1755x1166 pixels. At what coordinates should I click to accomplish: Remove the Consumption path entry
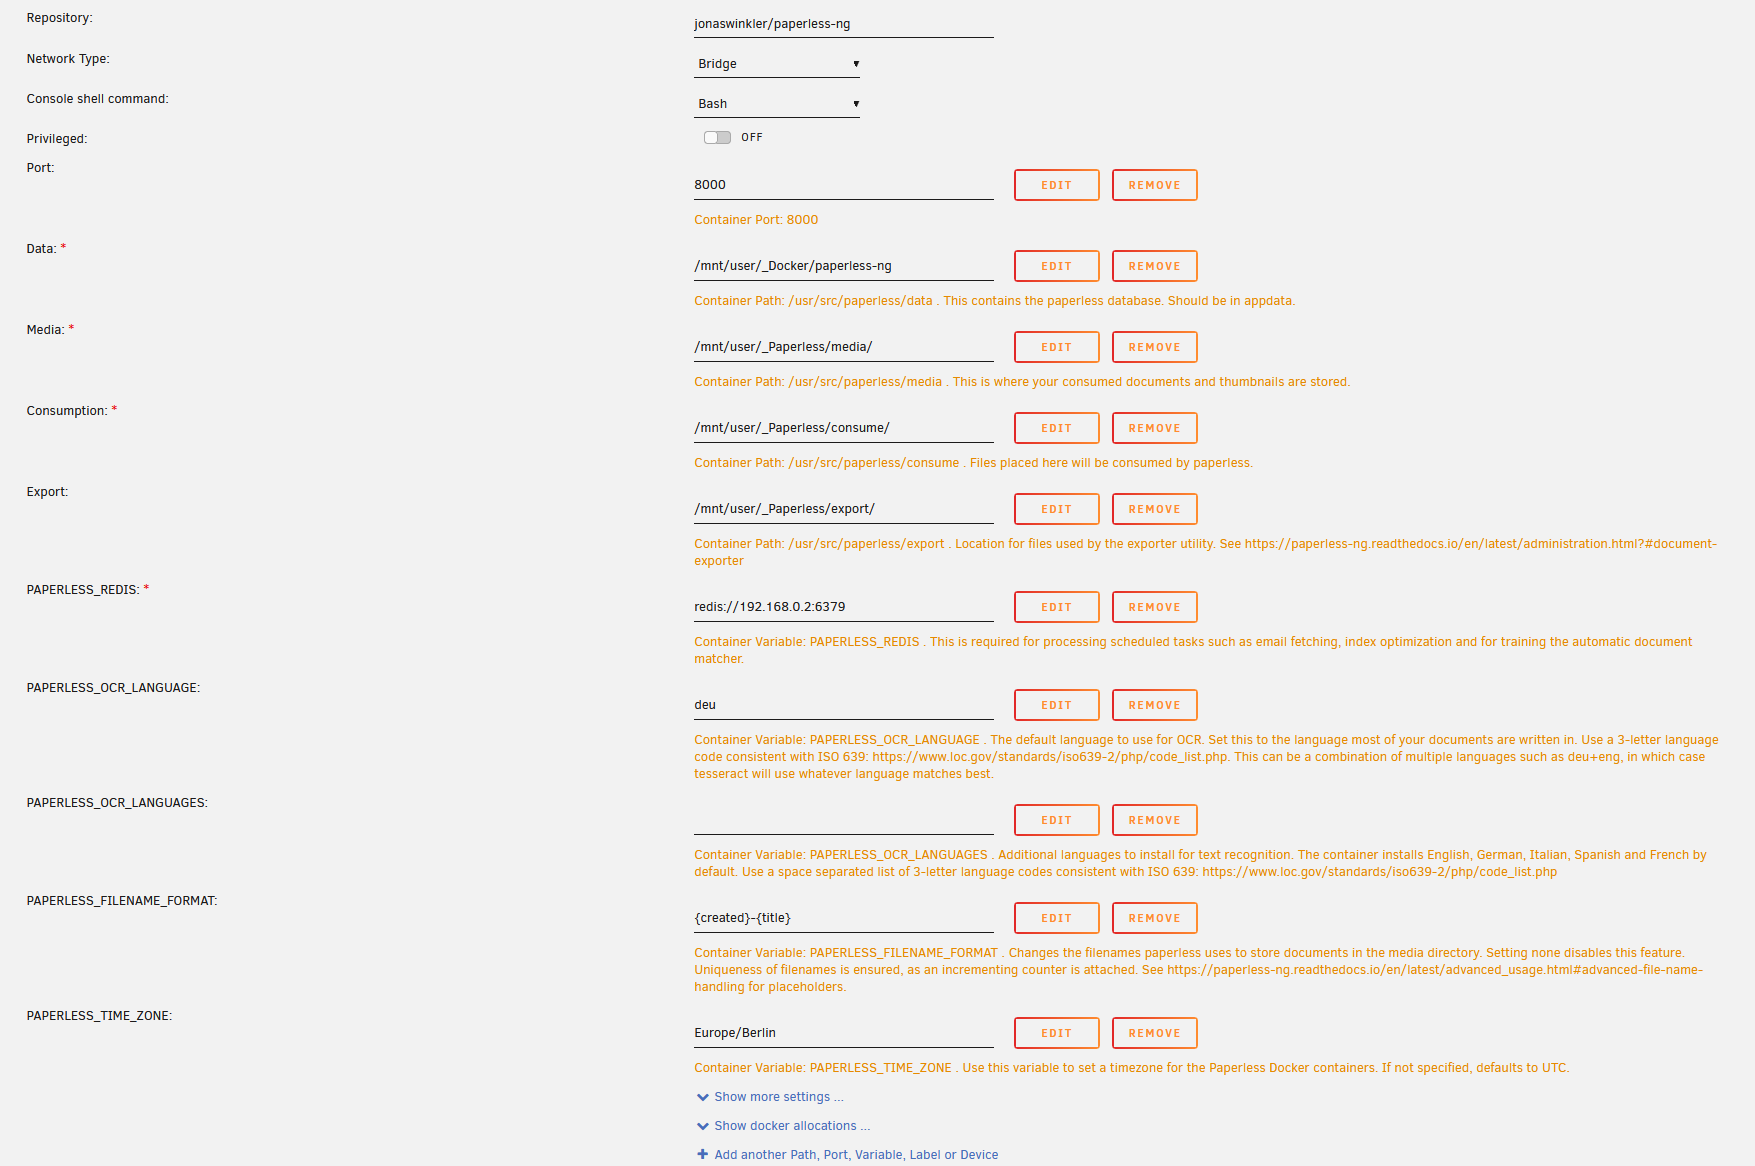(1155, 428)
